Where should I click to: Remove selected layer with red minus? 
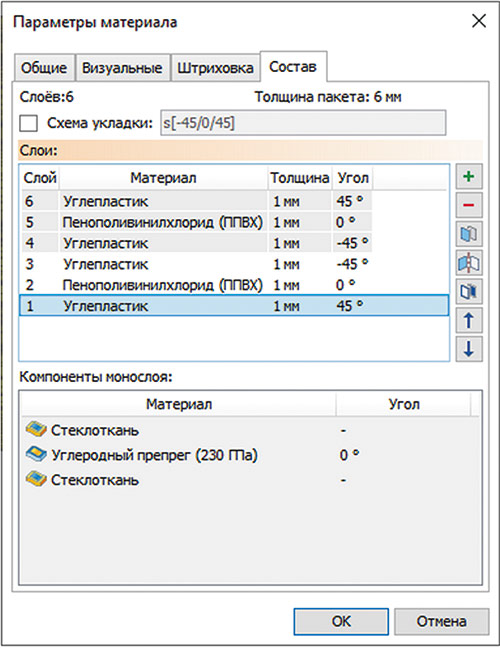coord(469,205)
